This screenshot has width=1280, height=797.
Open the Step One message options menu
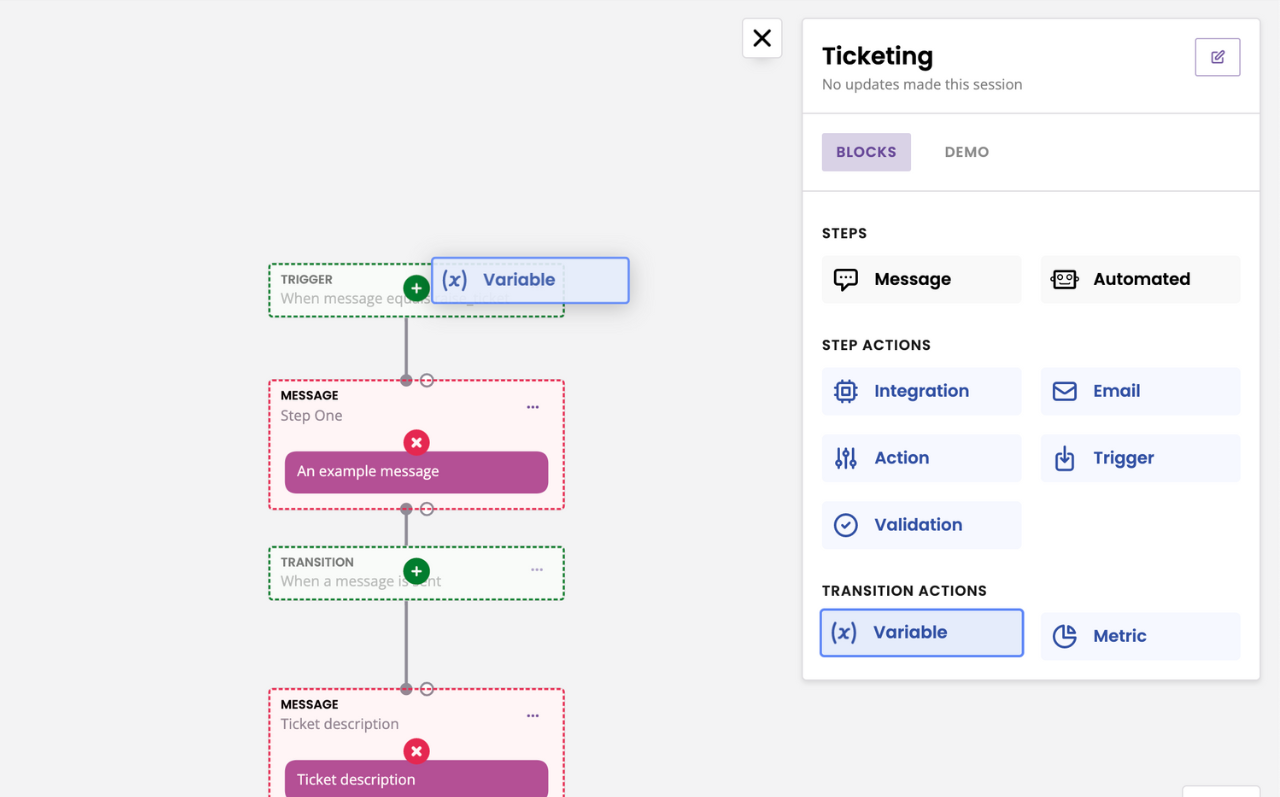[533, 407]
